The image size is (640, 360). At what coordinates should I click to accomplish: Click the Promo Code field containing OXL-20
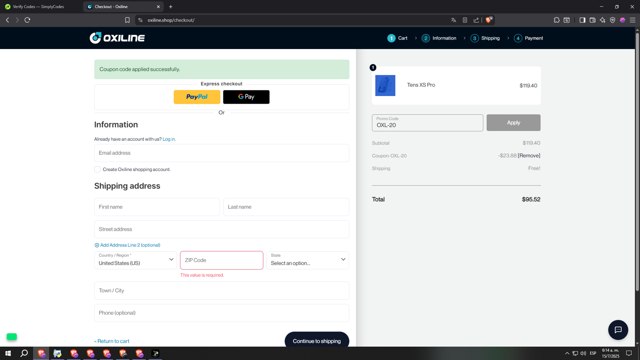427,123
